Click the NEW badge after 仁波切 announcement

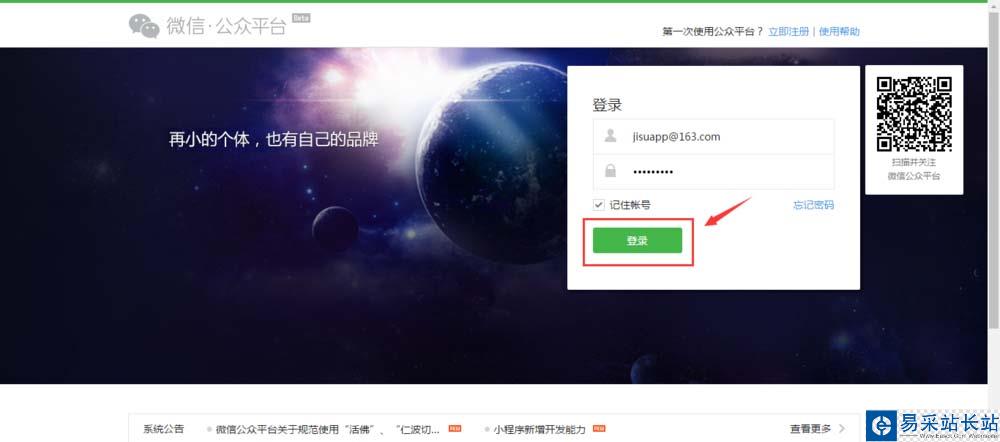455,429
